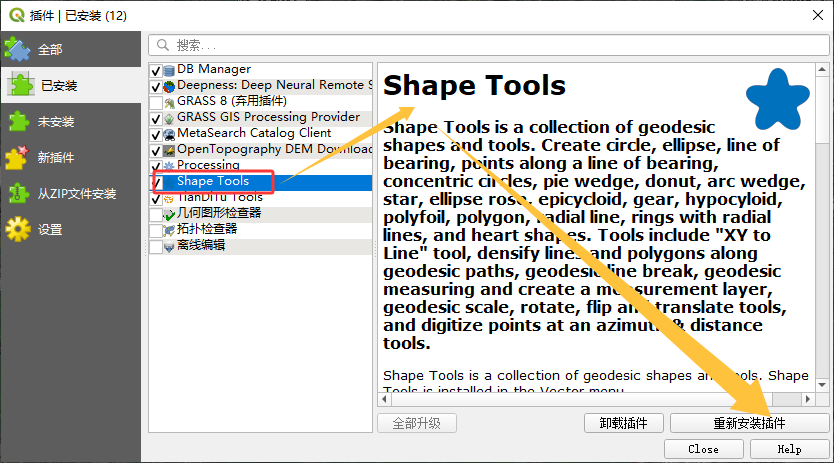834x463 pixels.
Task: Click the TianDiTu Tools icon
Action: click(x=169, y=199)
